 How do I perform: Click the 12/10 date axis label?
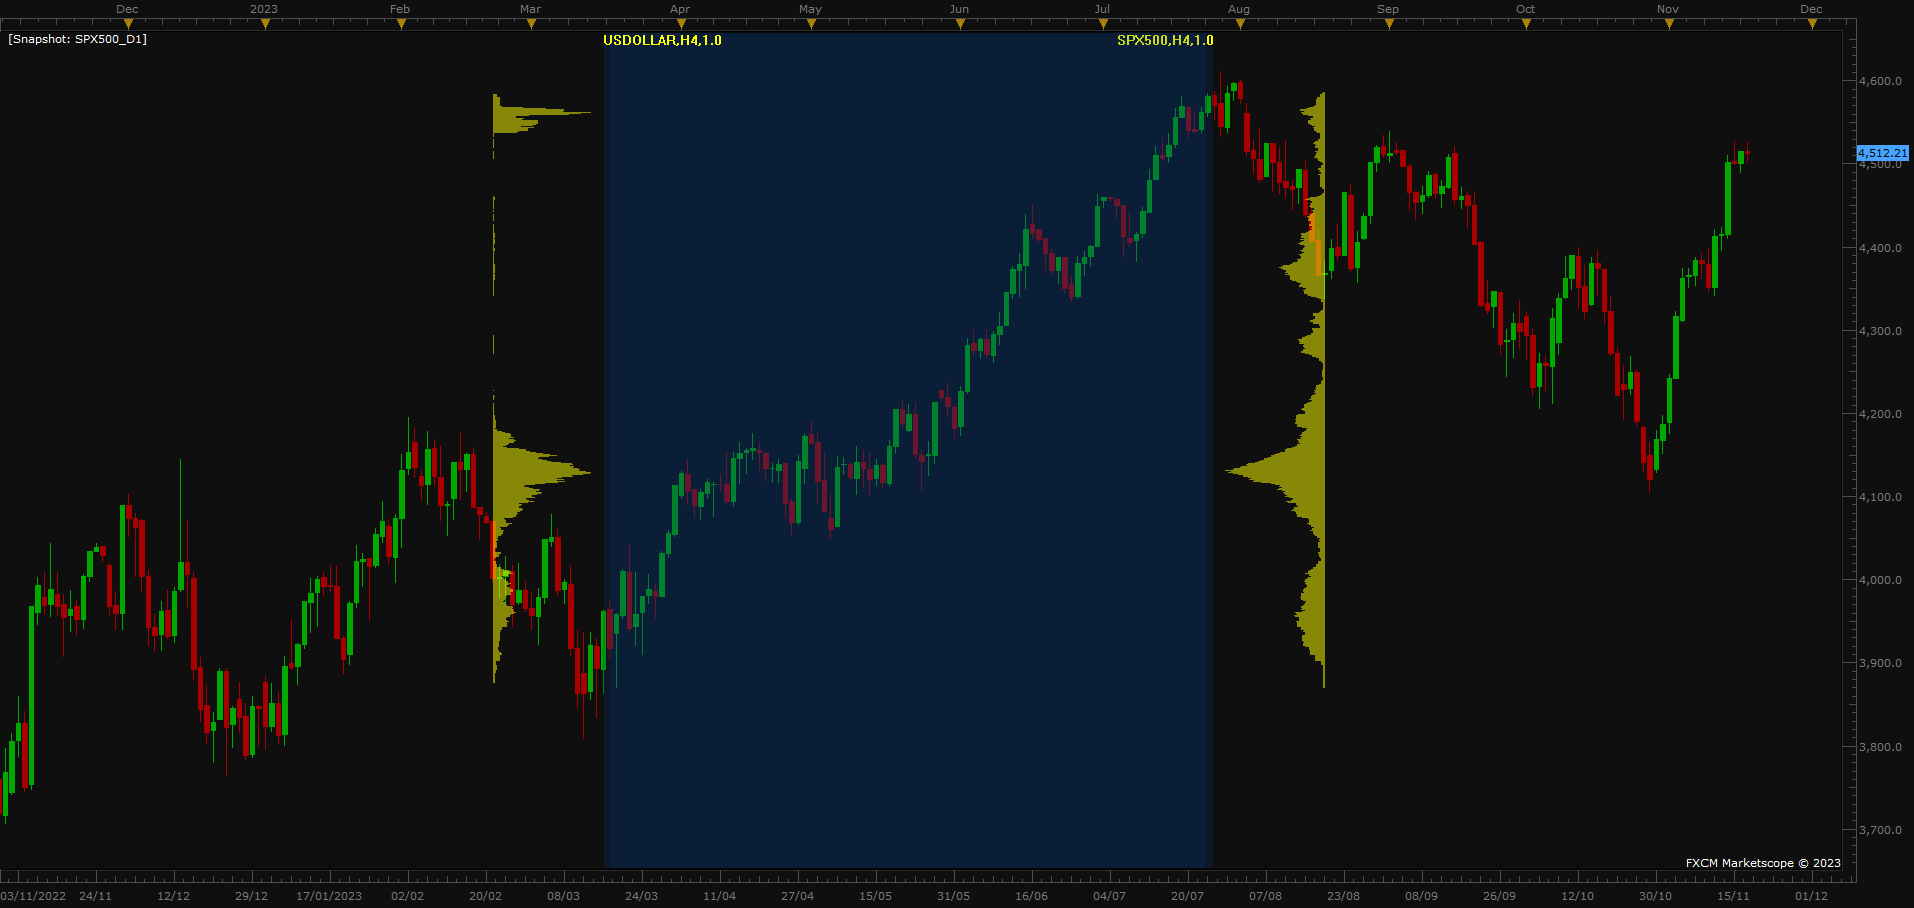coord(1578,896)
